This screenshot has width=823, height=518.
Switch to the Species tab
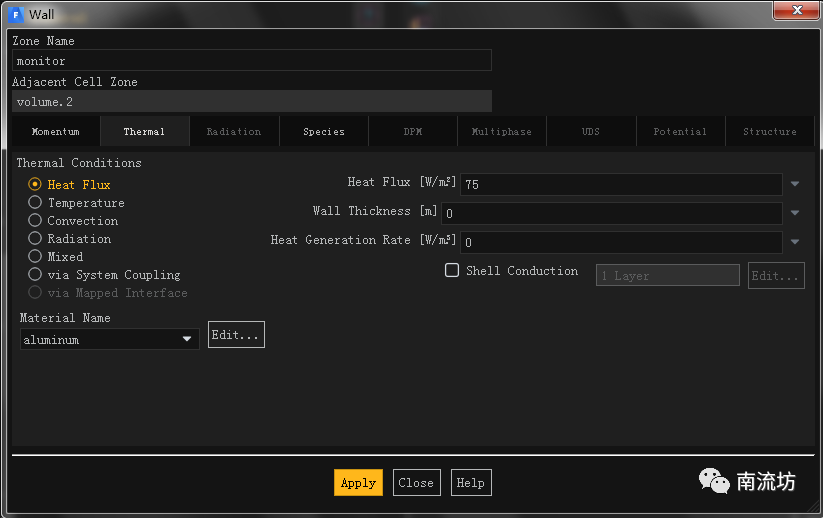pos(323,131)
